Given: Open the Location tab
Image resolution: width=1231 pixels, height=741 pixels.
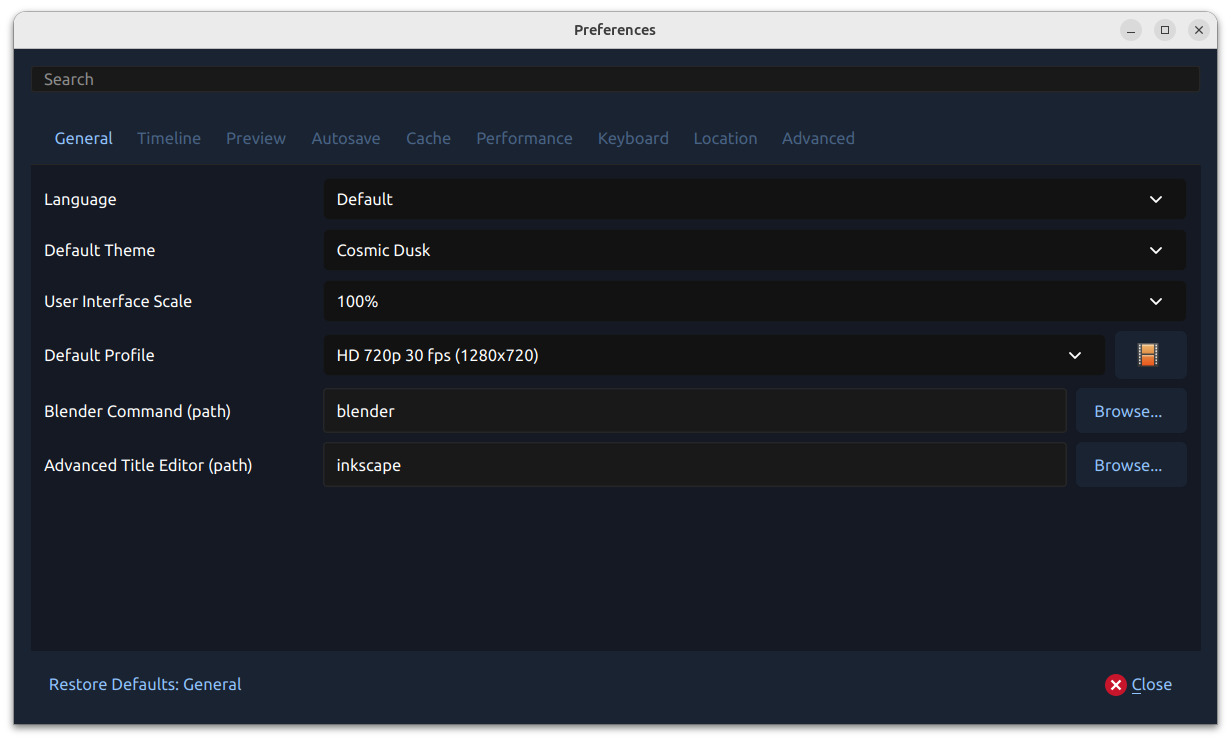Looking at the screenshot, I should pos(725,138).
